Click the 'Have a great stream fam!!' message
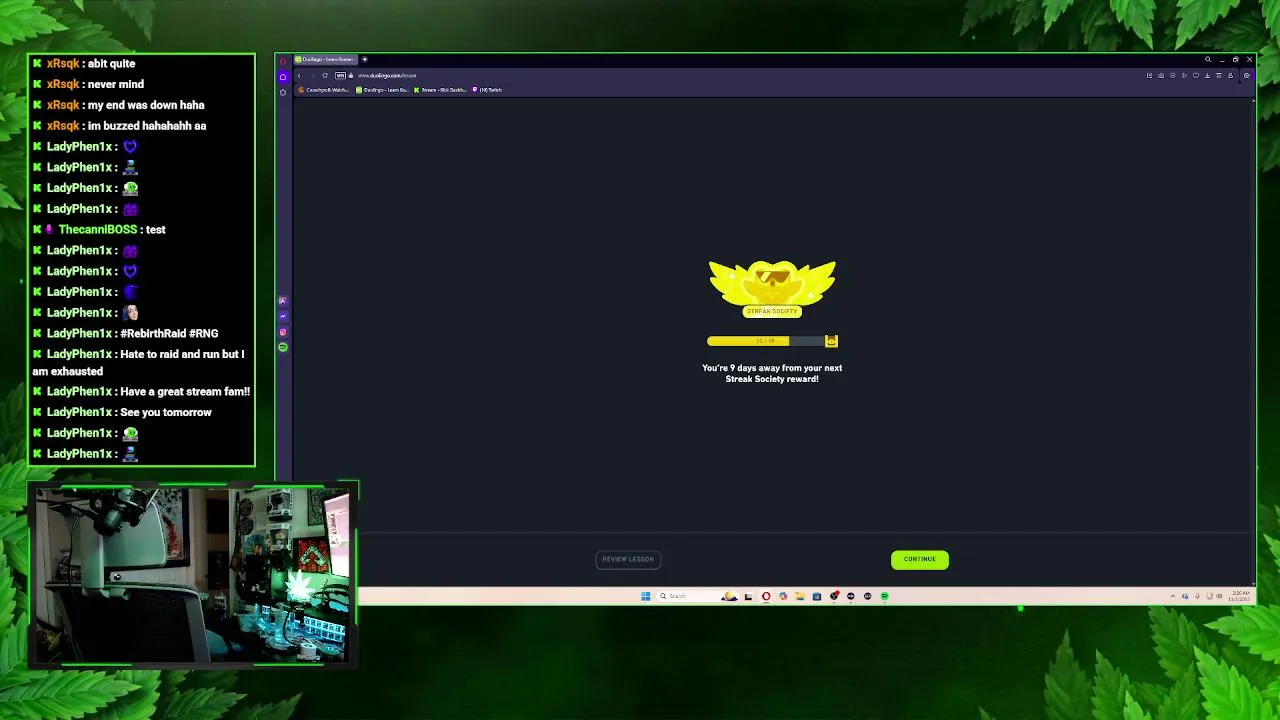 [x=141, y=391]
